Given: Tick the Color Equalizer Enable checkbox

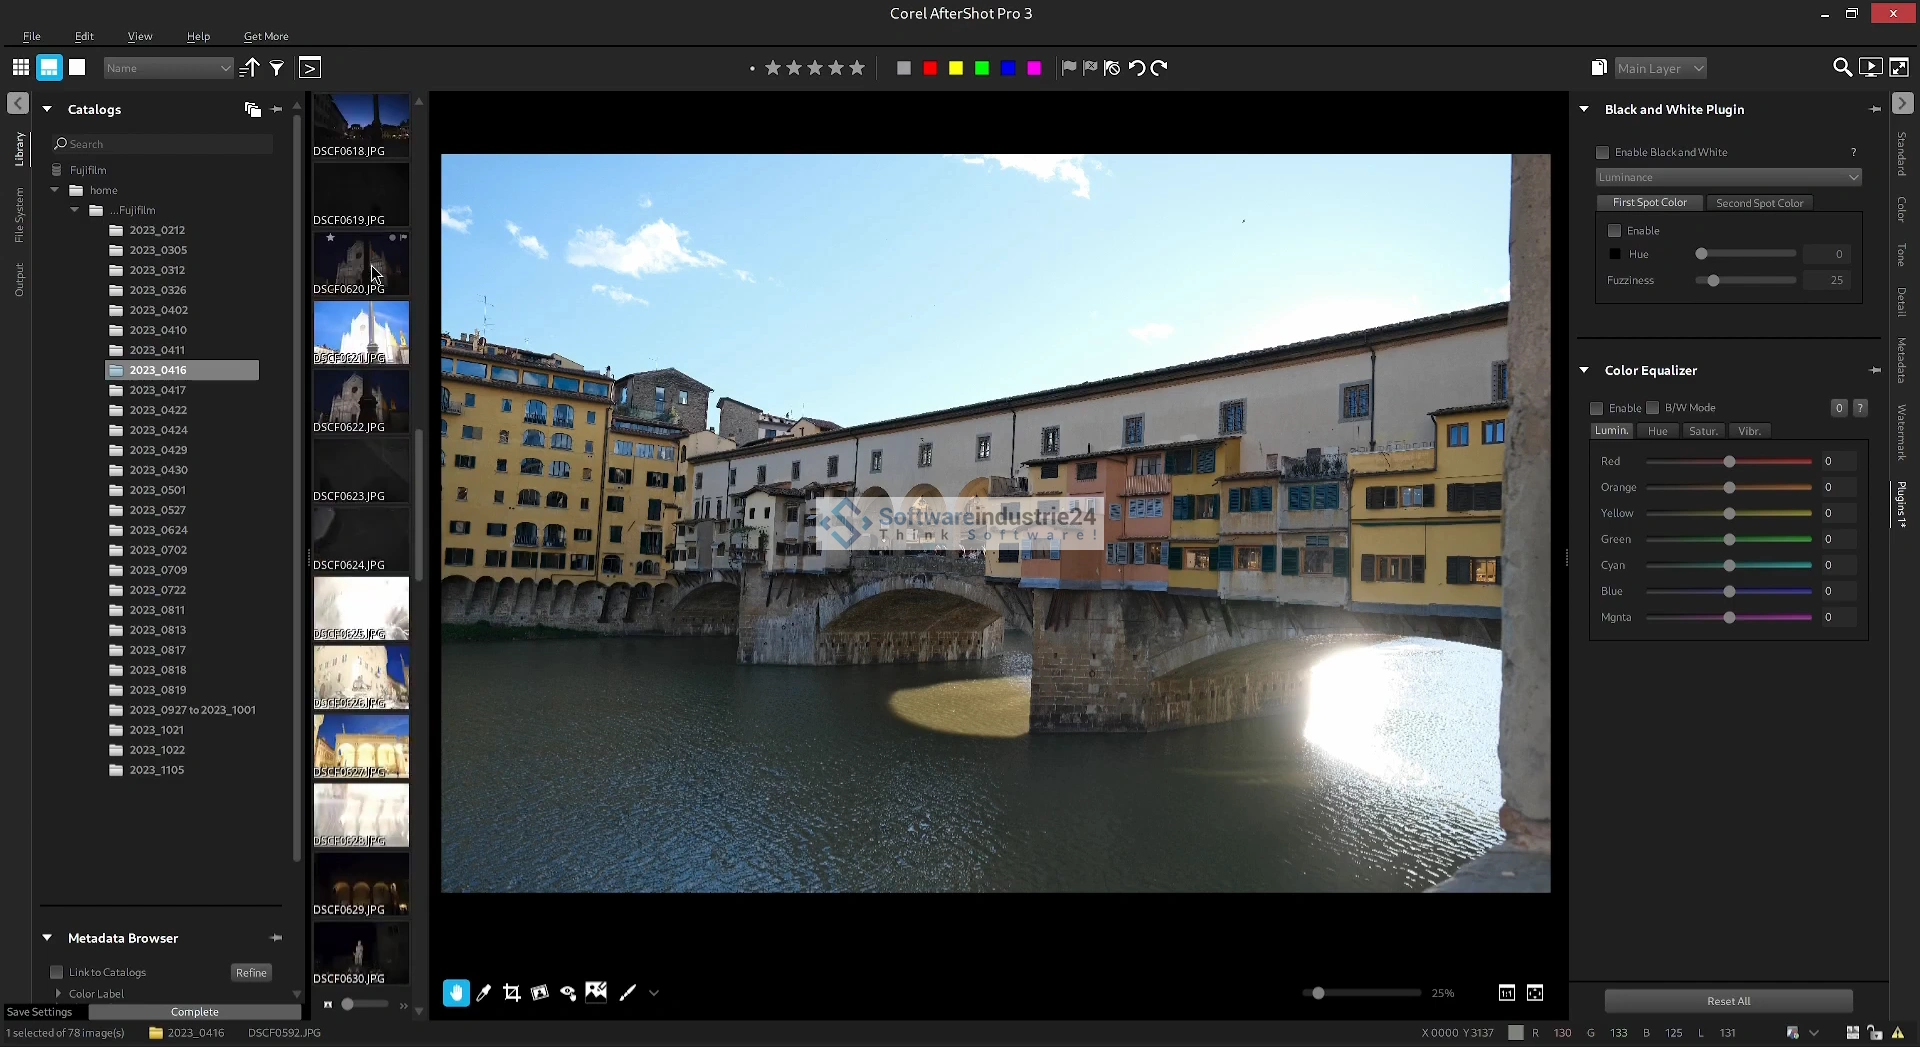Looking at the screenshot, I should coord(1597,408).
